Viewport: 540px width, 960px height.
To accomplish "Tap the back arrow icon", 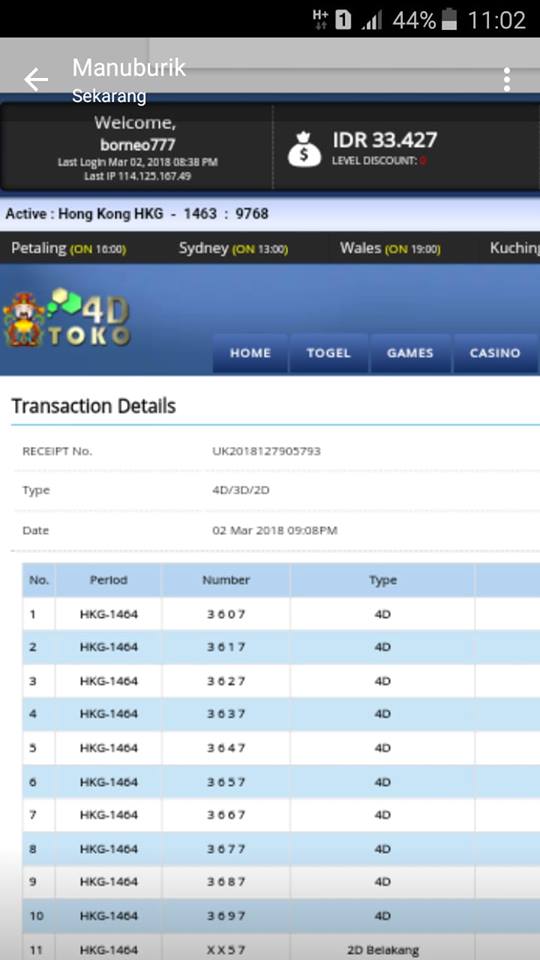I will coord(36,80).
